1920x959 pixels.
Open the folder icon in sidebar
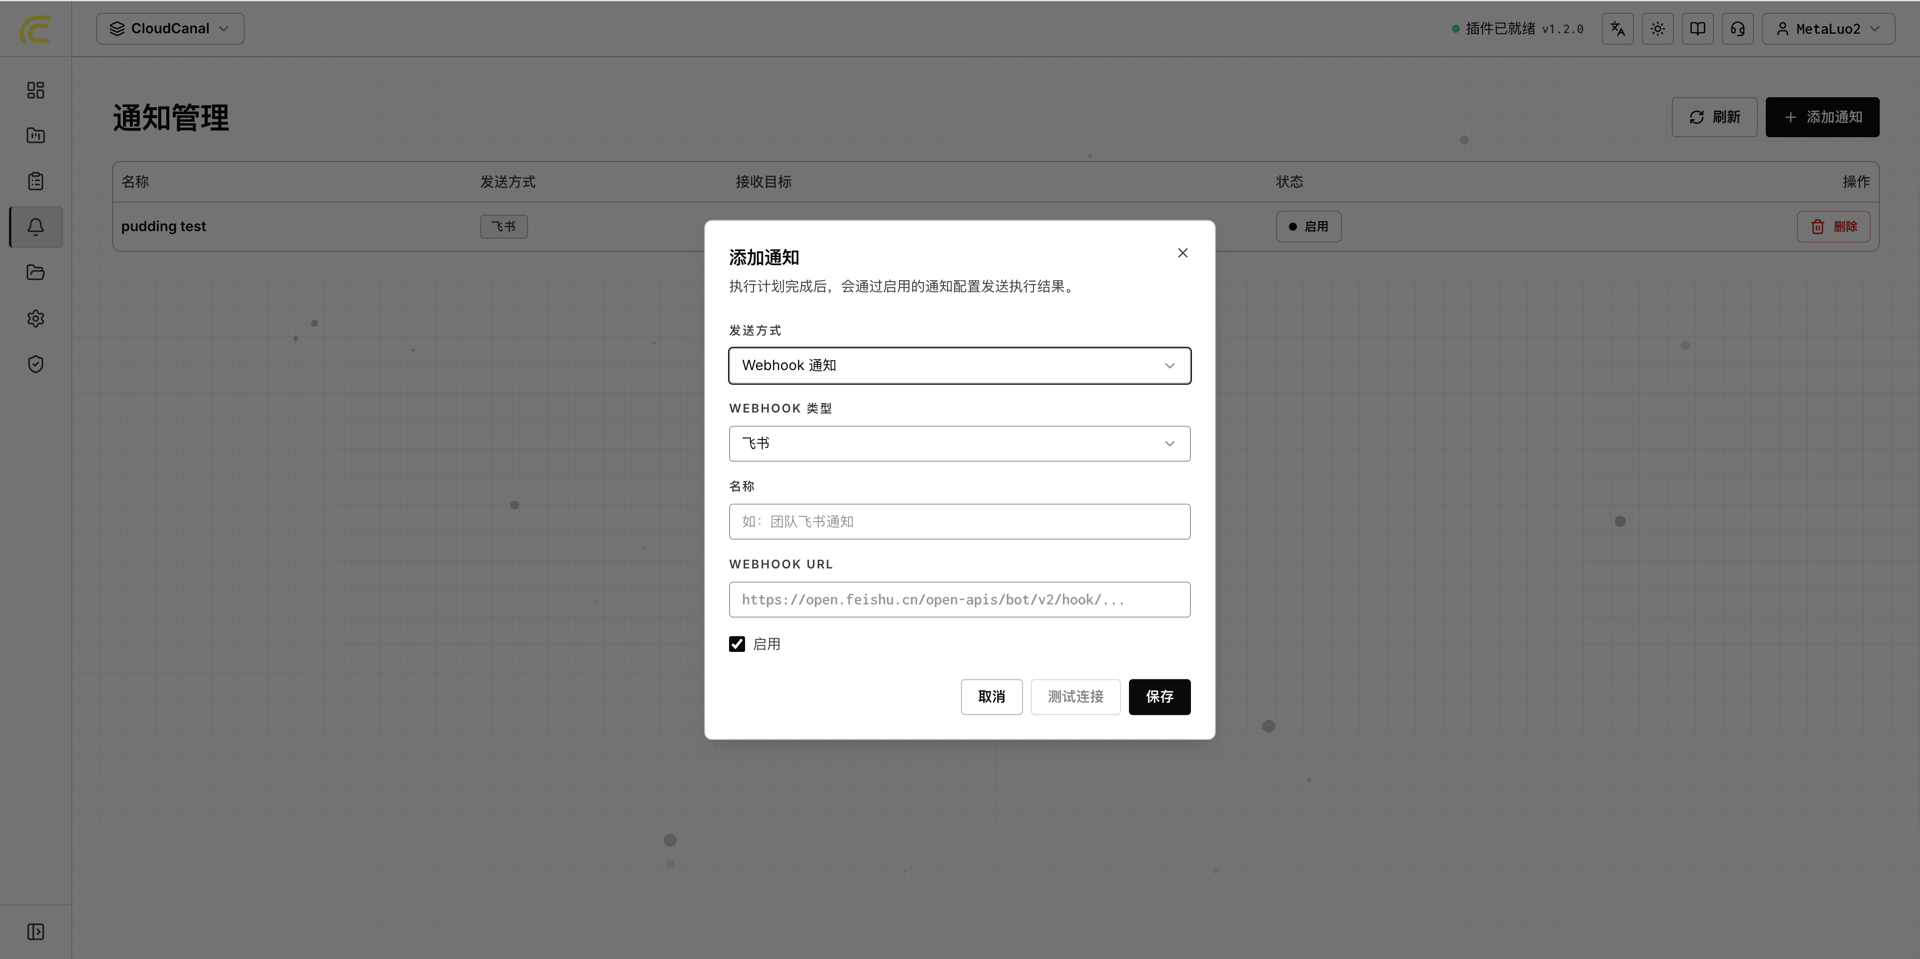(36, 272)
